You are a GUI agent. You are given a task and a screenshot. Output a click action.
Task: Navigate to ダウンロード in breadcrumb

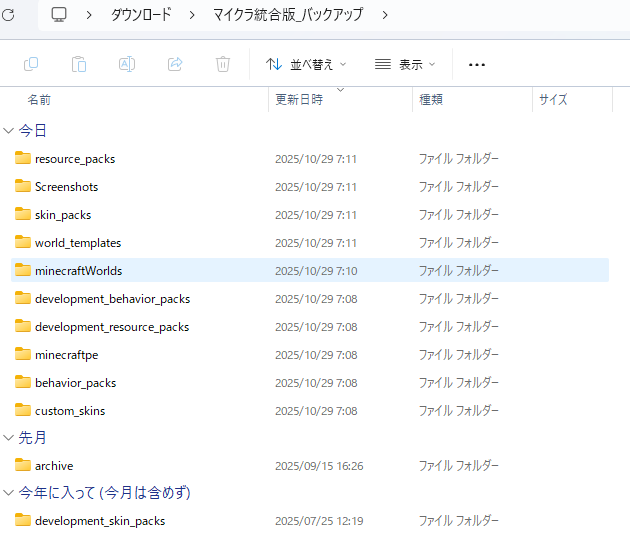coord(140,15)
